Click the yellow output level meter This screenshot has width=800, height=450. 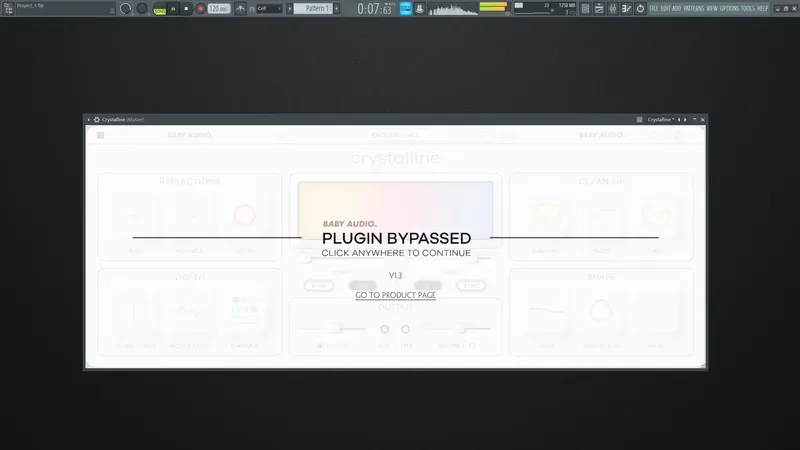point(493,7)
